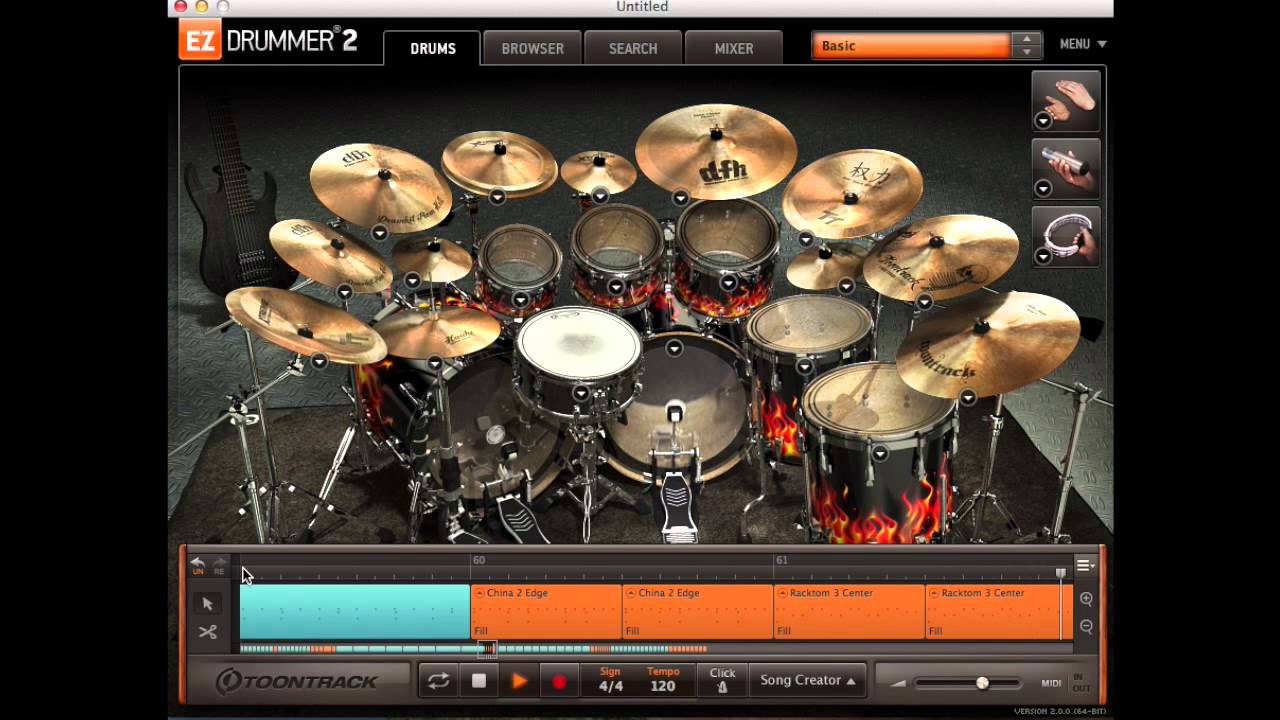Open the MENU dropdown

[x=1083, y=44]
